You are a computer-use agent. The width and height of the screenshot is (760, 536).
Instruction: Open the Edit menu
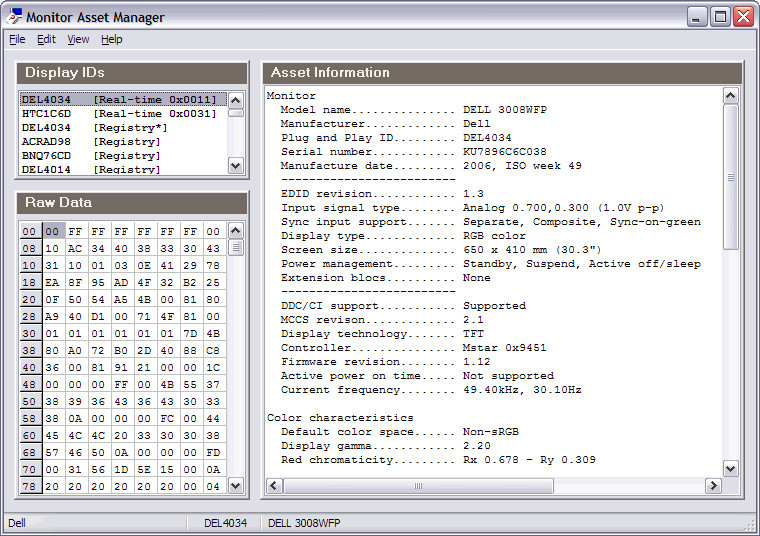(47, 39)
